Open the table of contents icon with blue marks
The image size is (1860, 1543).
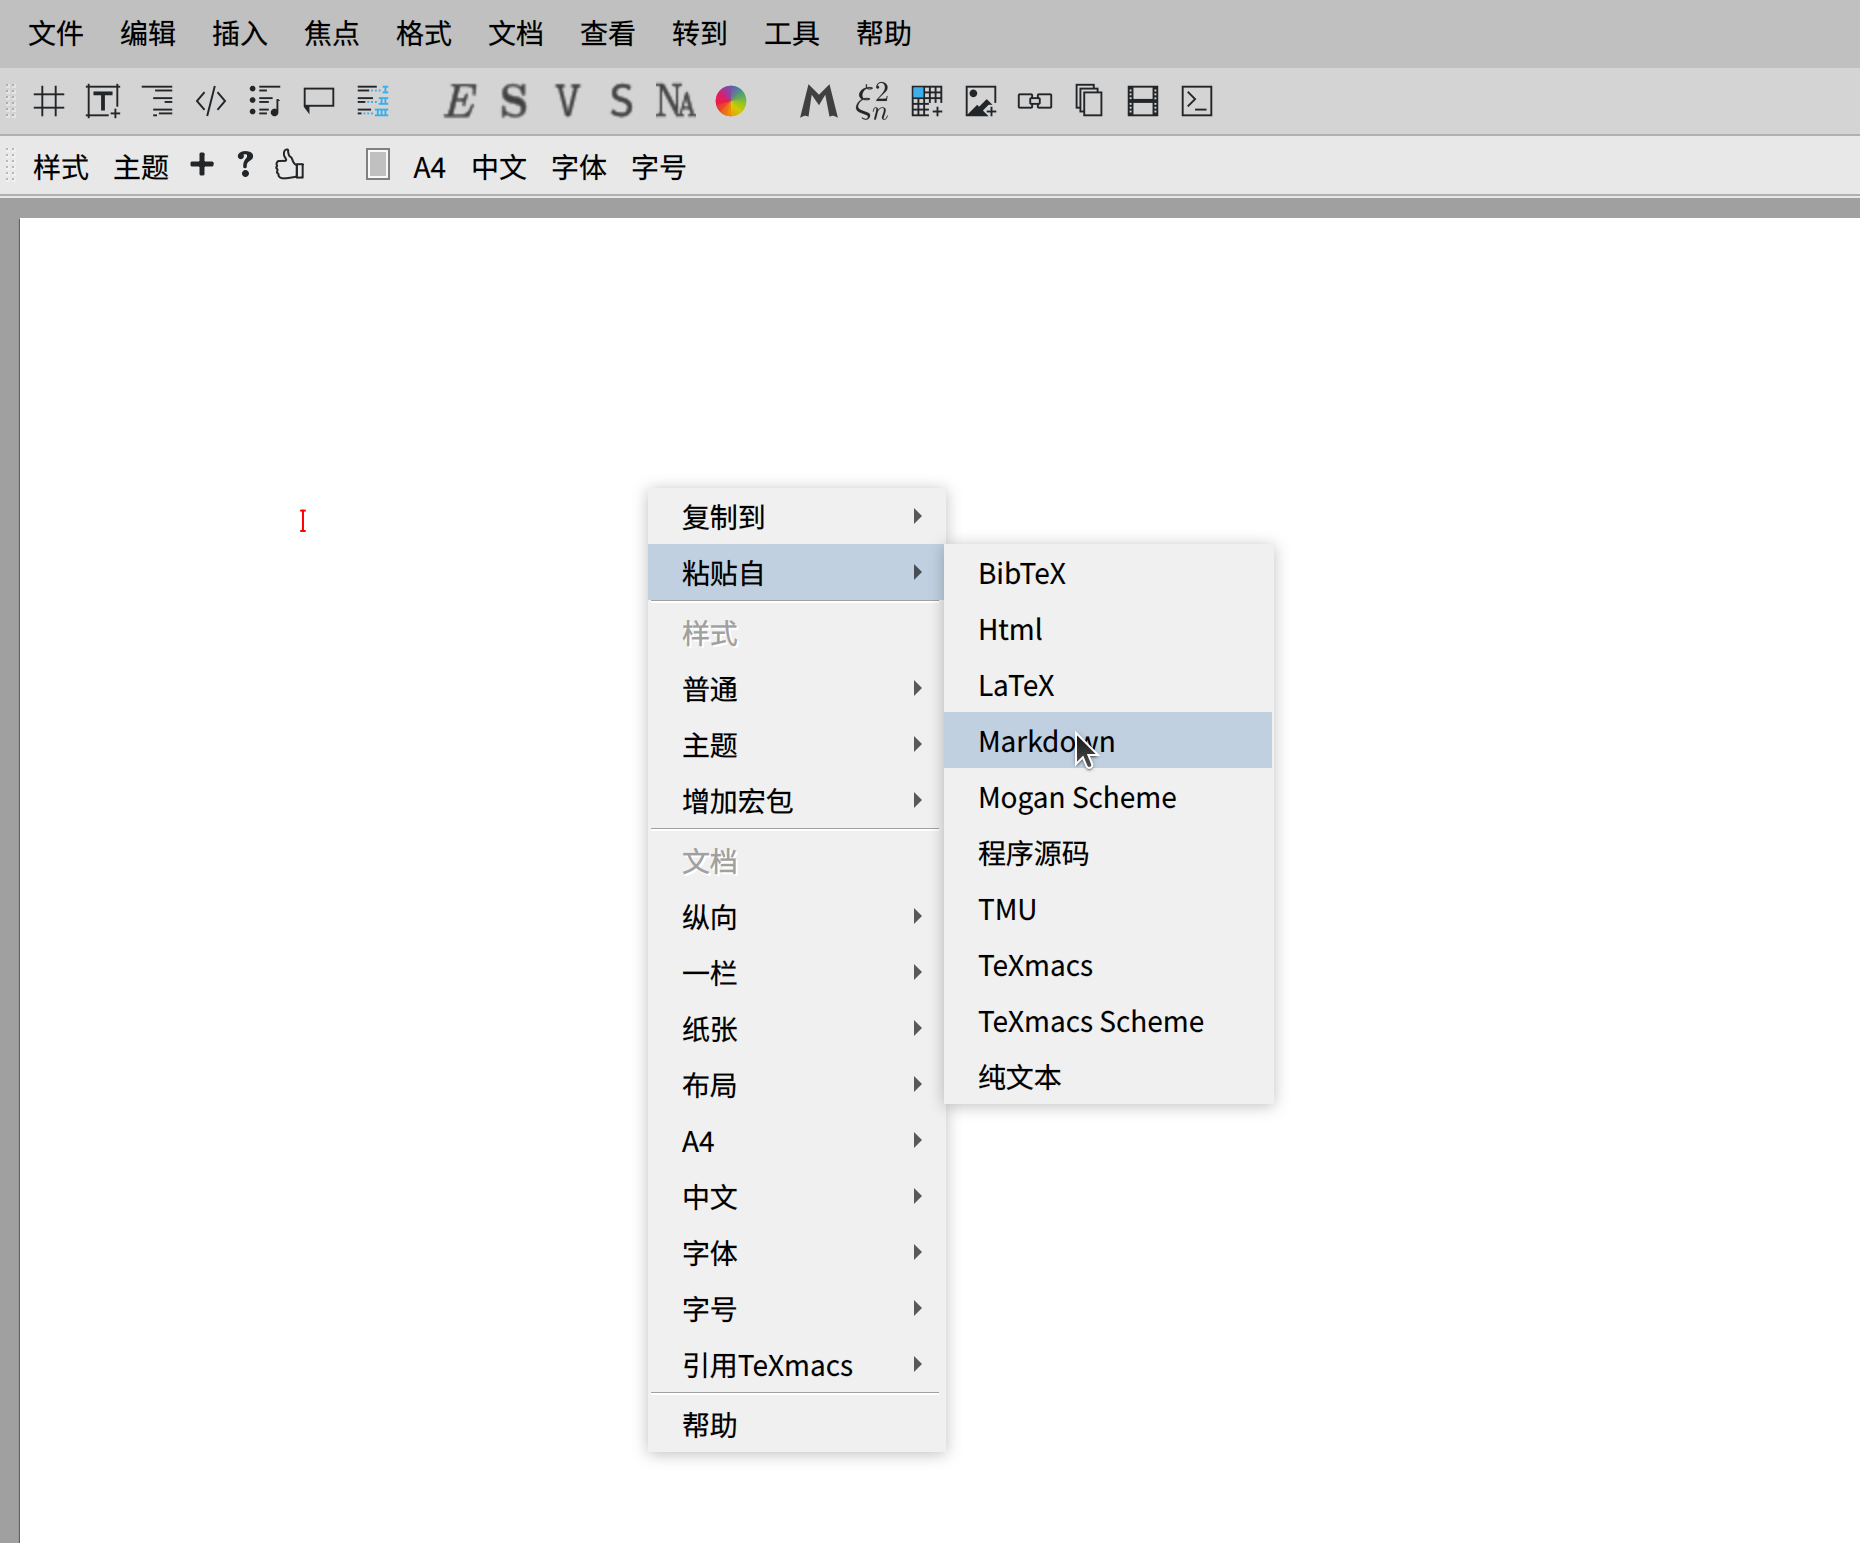pos(373,101)
